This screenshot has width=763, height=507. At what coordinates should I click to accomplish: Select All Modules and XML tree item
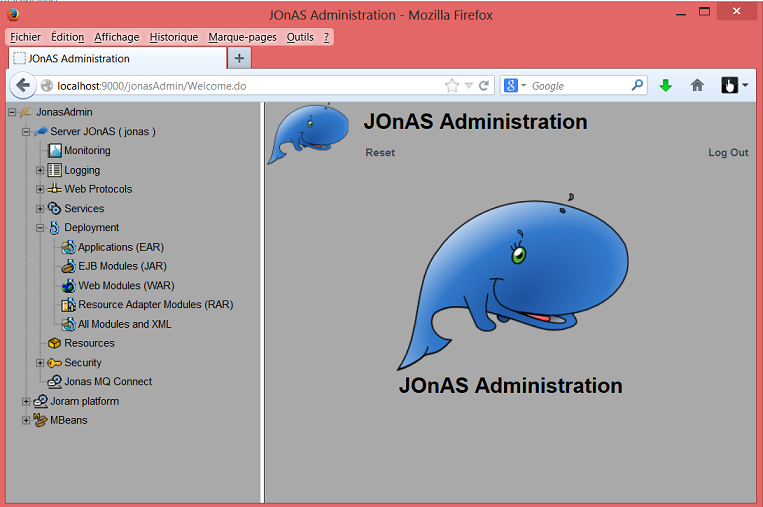tap(124, 324)
